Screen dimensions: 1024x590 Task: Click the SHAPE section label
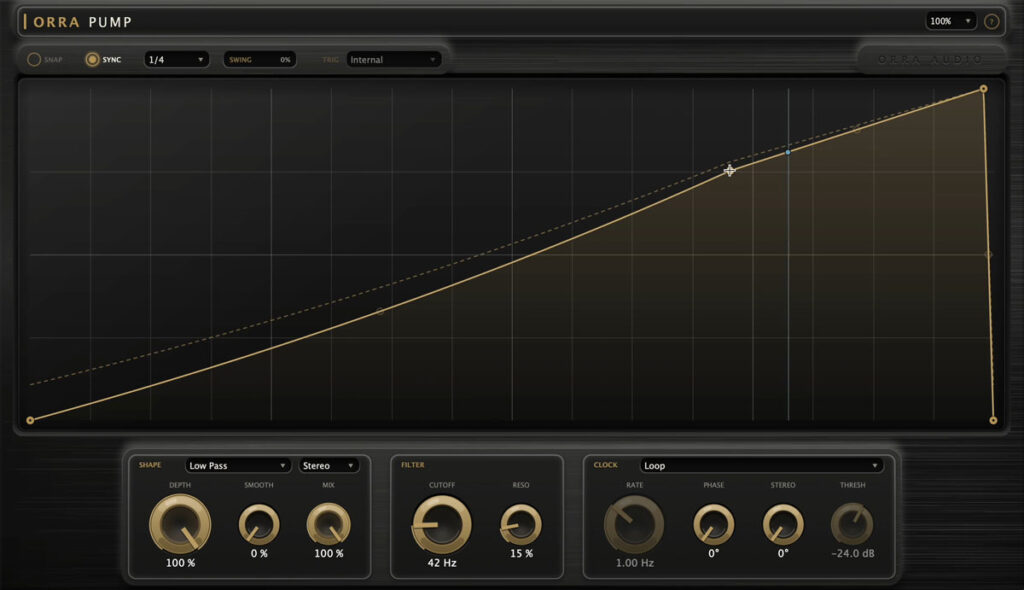click(150, 465)
